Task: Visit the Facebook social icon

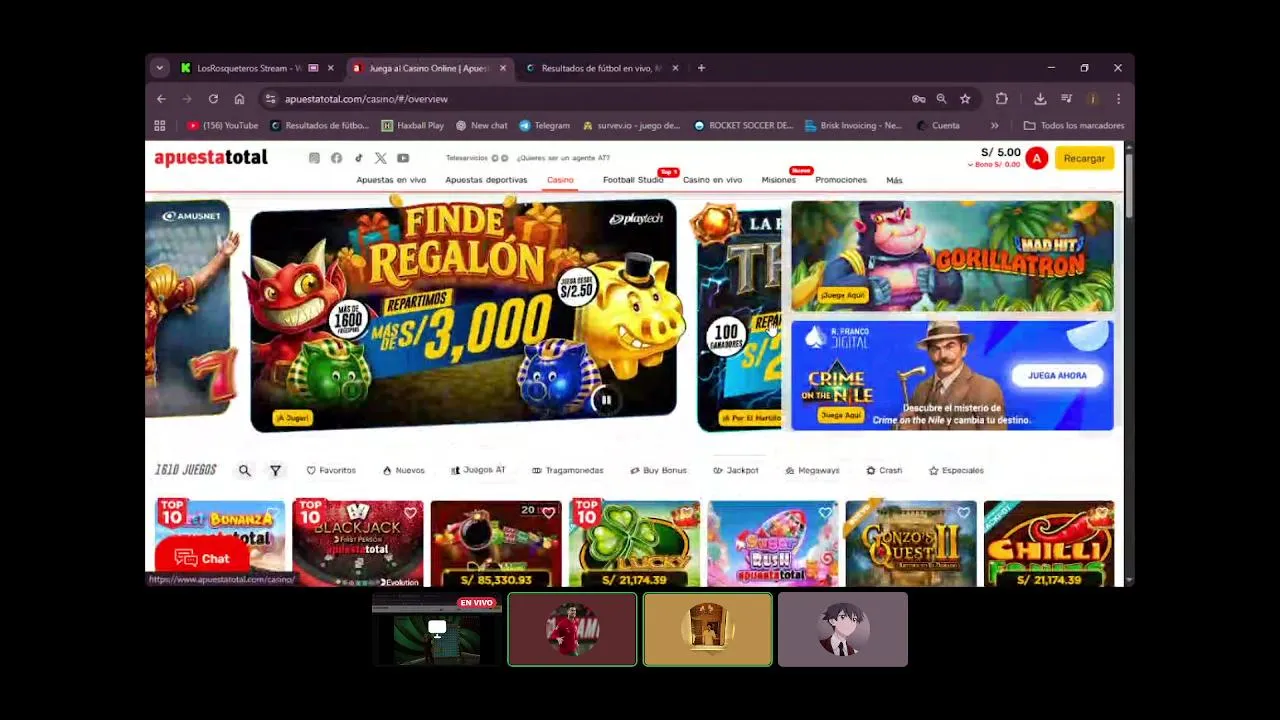Action: point(336,158)
